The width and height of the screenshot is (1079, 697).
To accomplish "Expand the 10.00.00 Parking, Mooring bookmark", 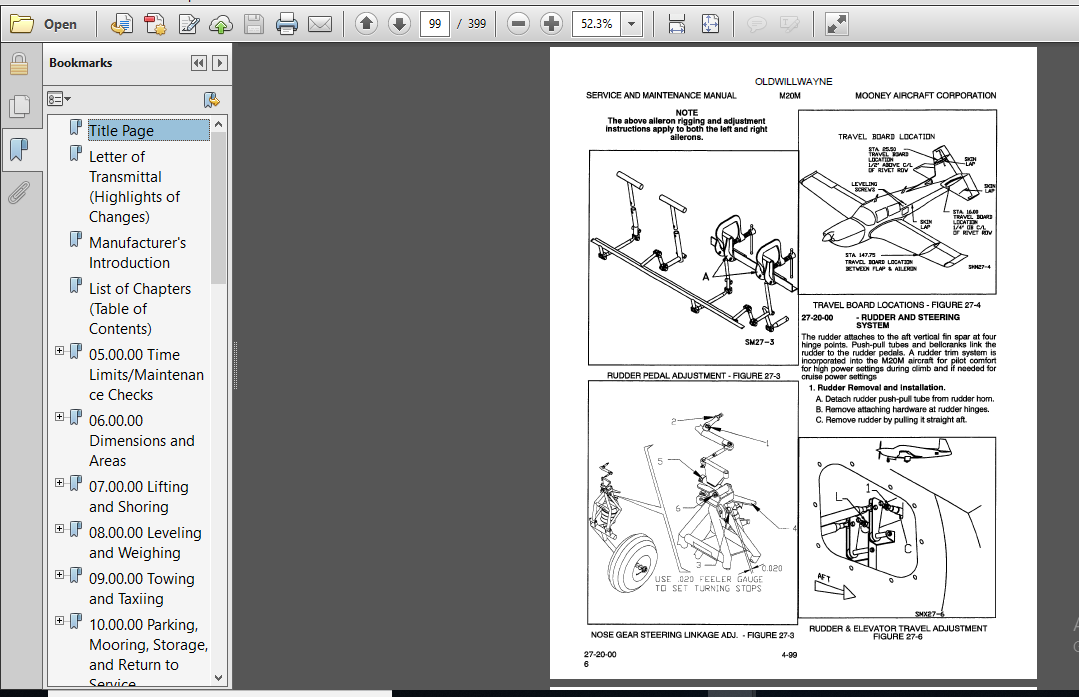I will click(59, 621).
